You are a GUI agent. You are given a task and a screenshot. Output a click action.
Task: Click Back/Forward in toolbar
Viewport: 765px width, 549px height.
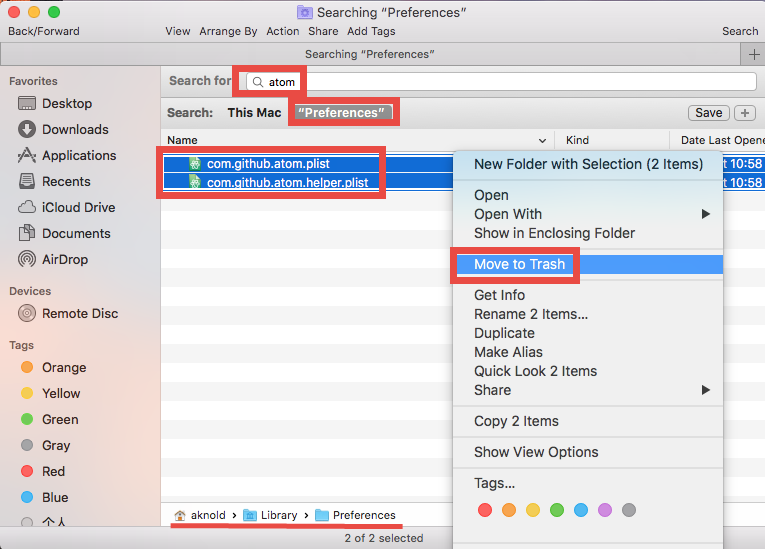point(44,31)
